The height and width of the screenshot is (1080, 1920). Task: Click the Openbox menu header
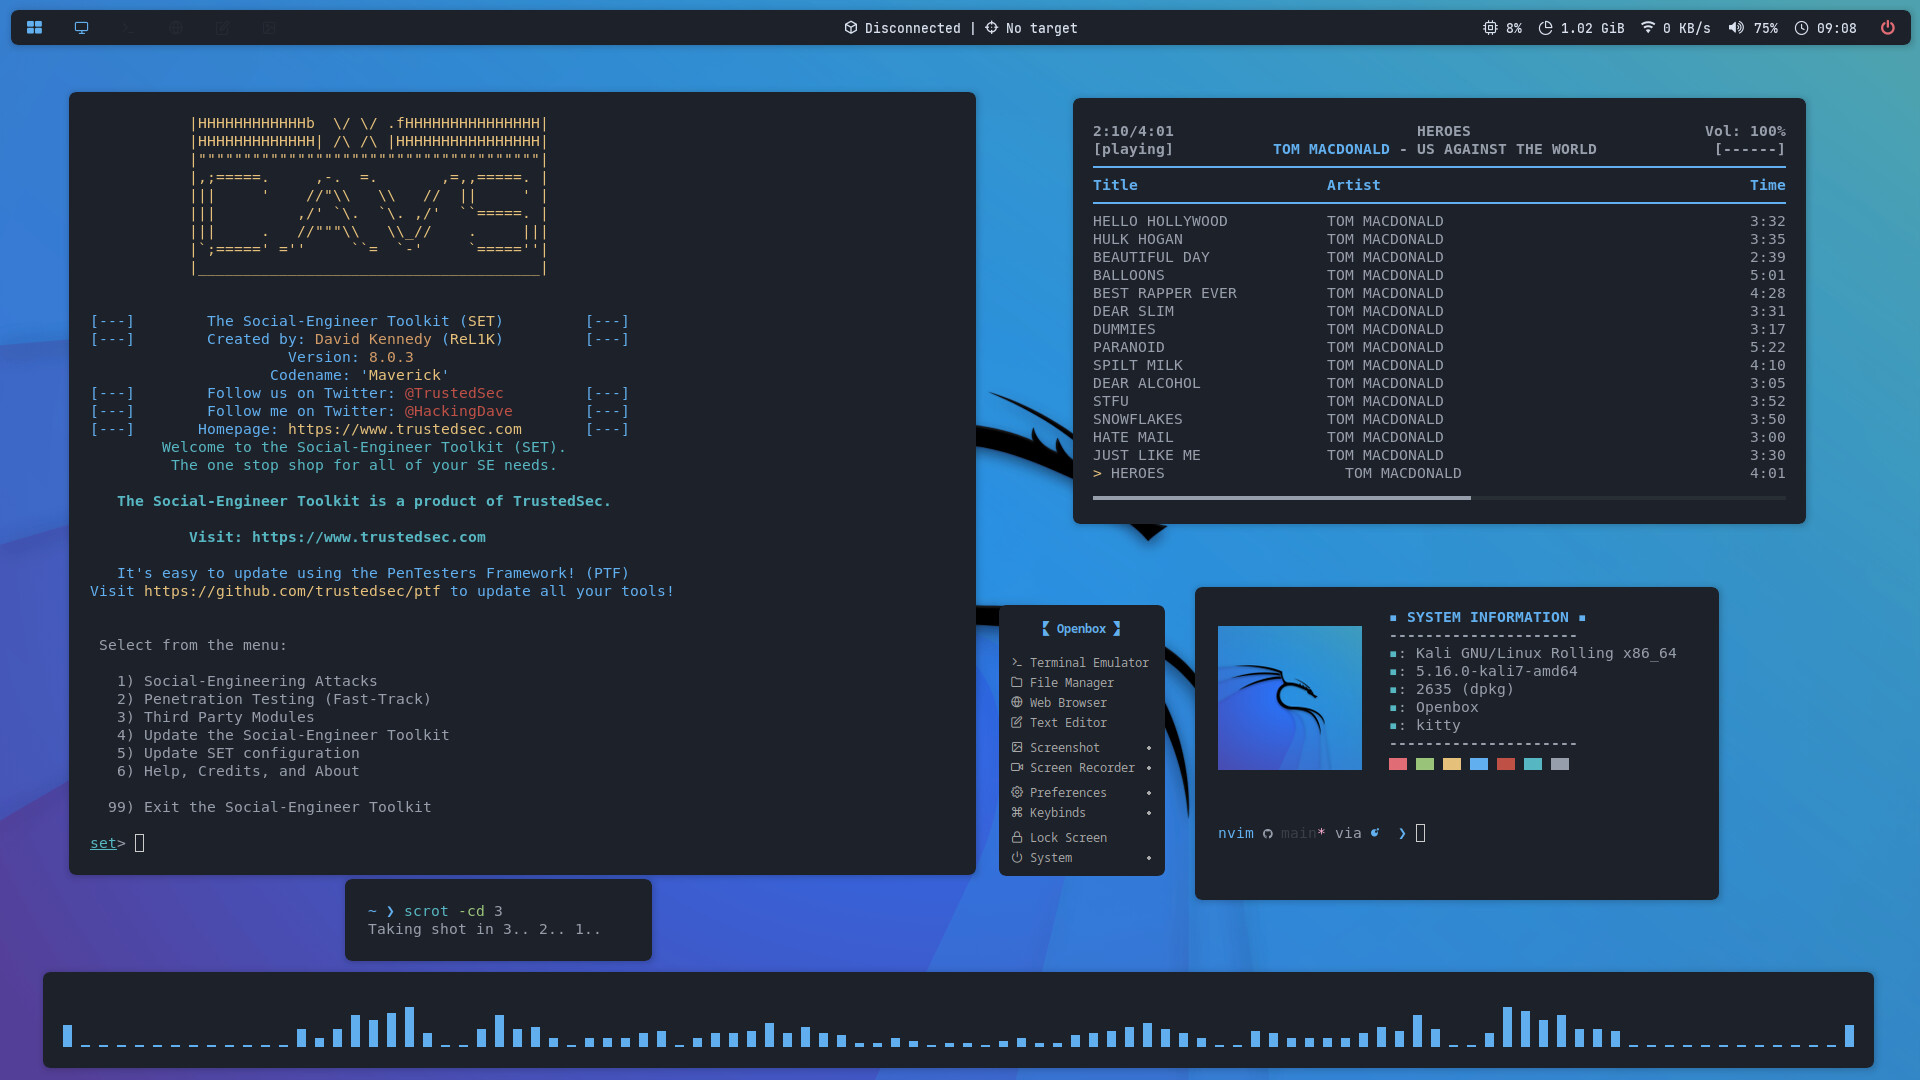coord(1081,629)
